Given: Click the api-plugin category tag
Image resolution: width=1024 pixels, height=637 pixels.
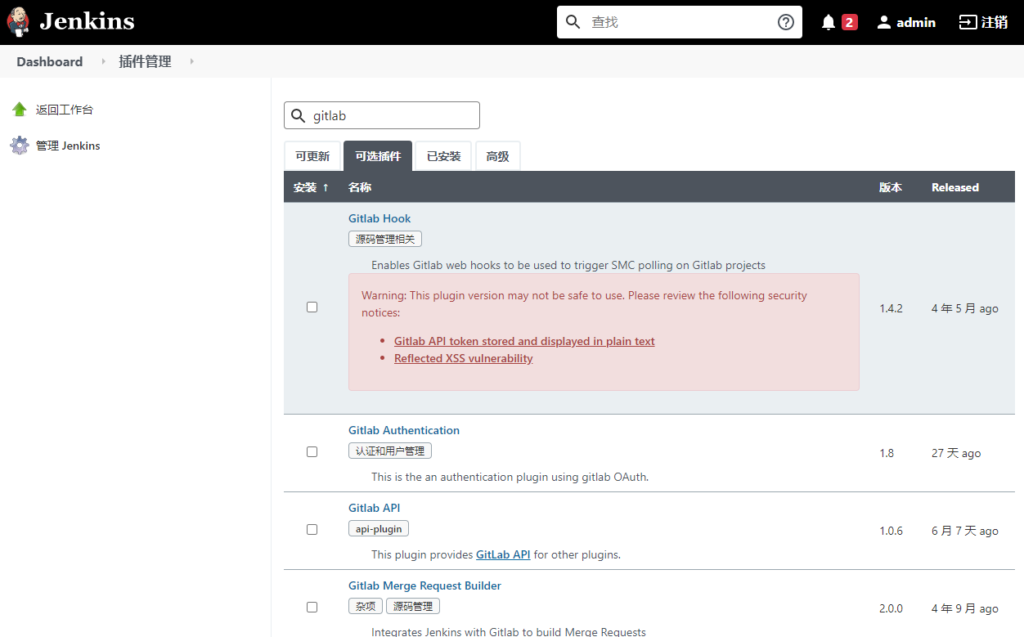Looking at the screenshot, I should (x=379, y=529).
